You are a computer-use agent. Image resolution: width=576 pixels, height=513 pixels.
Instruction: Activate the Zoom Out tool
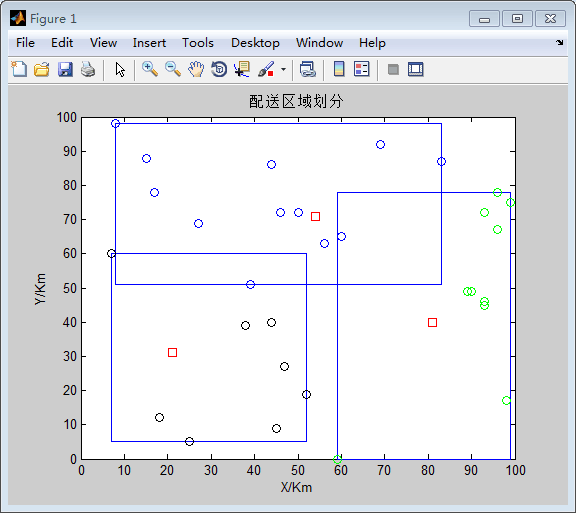(x=173, y=69)
